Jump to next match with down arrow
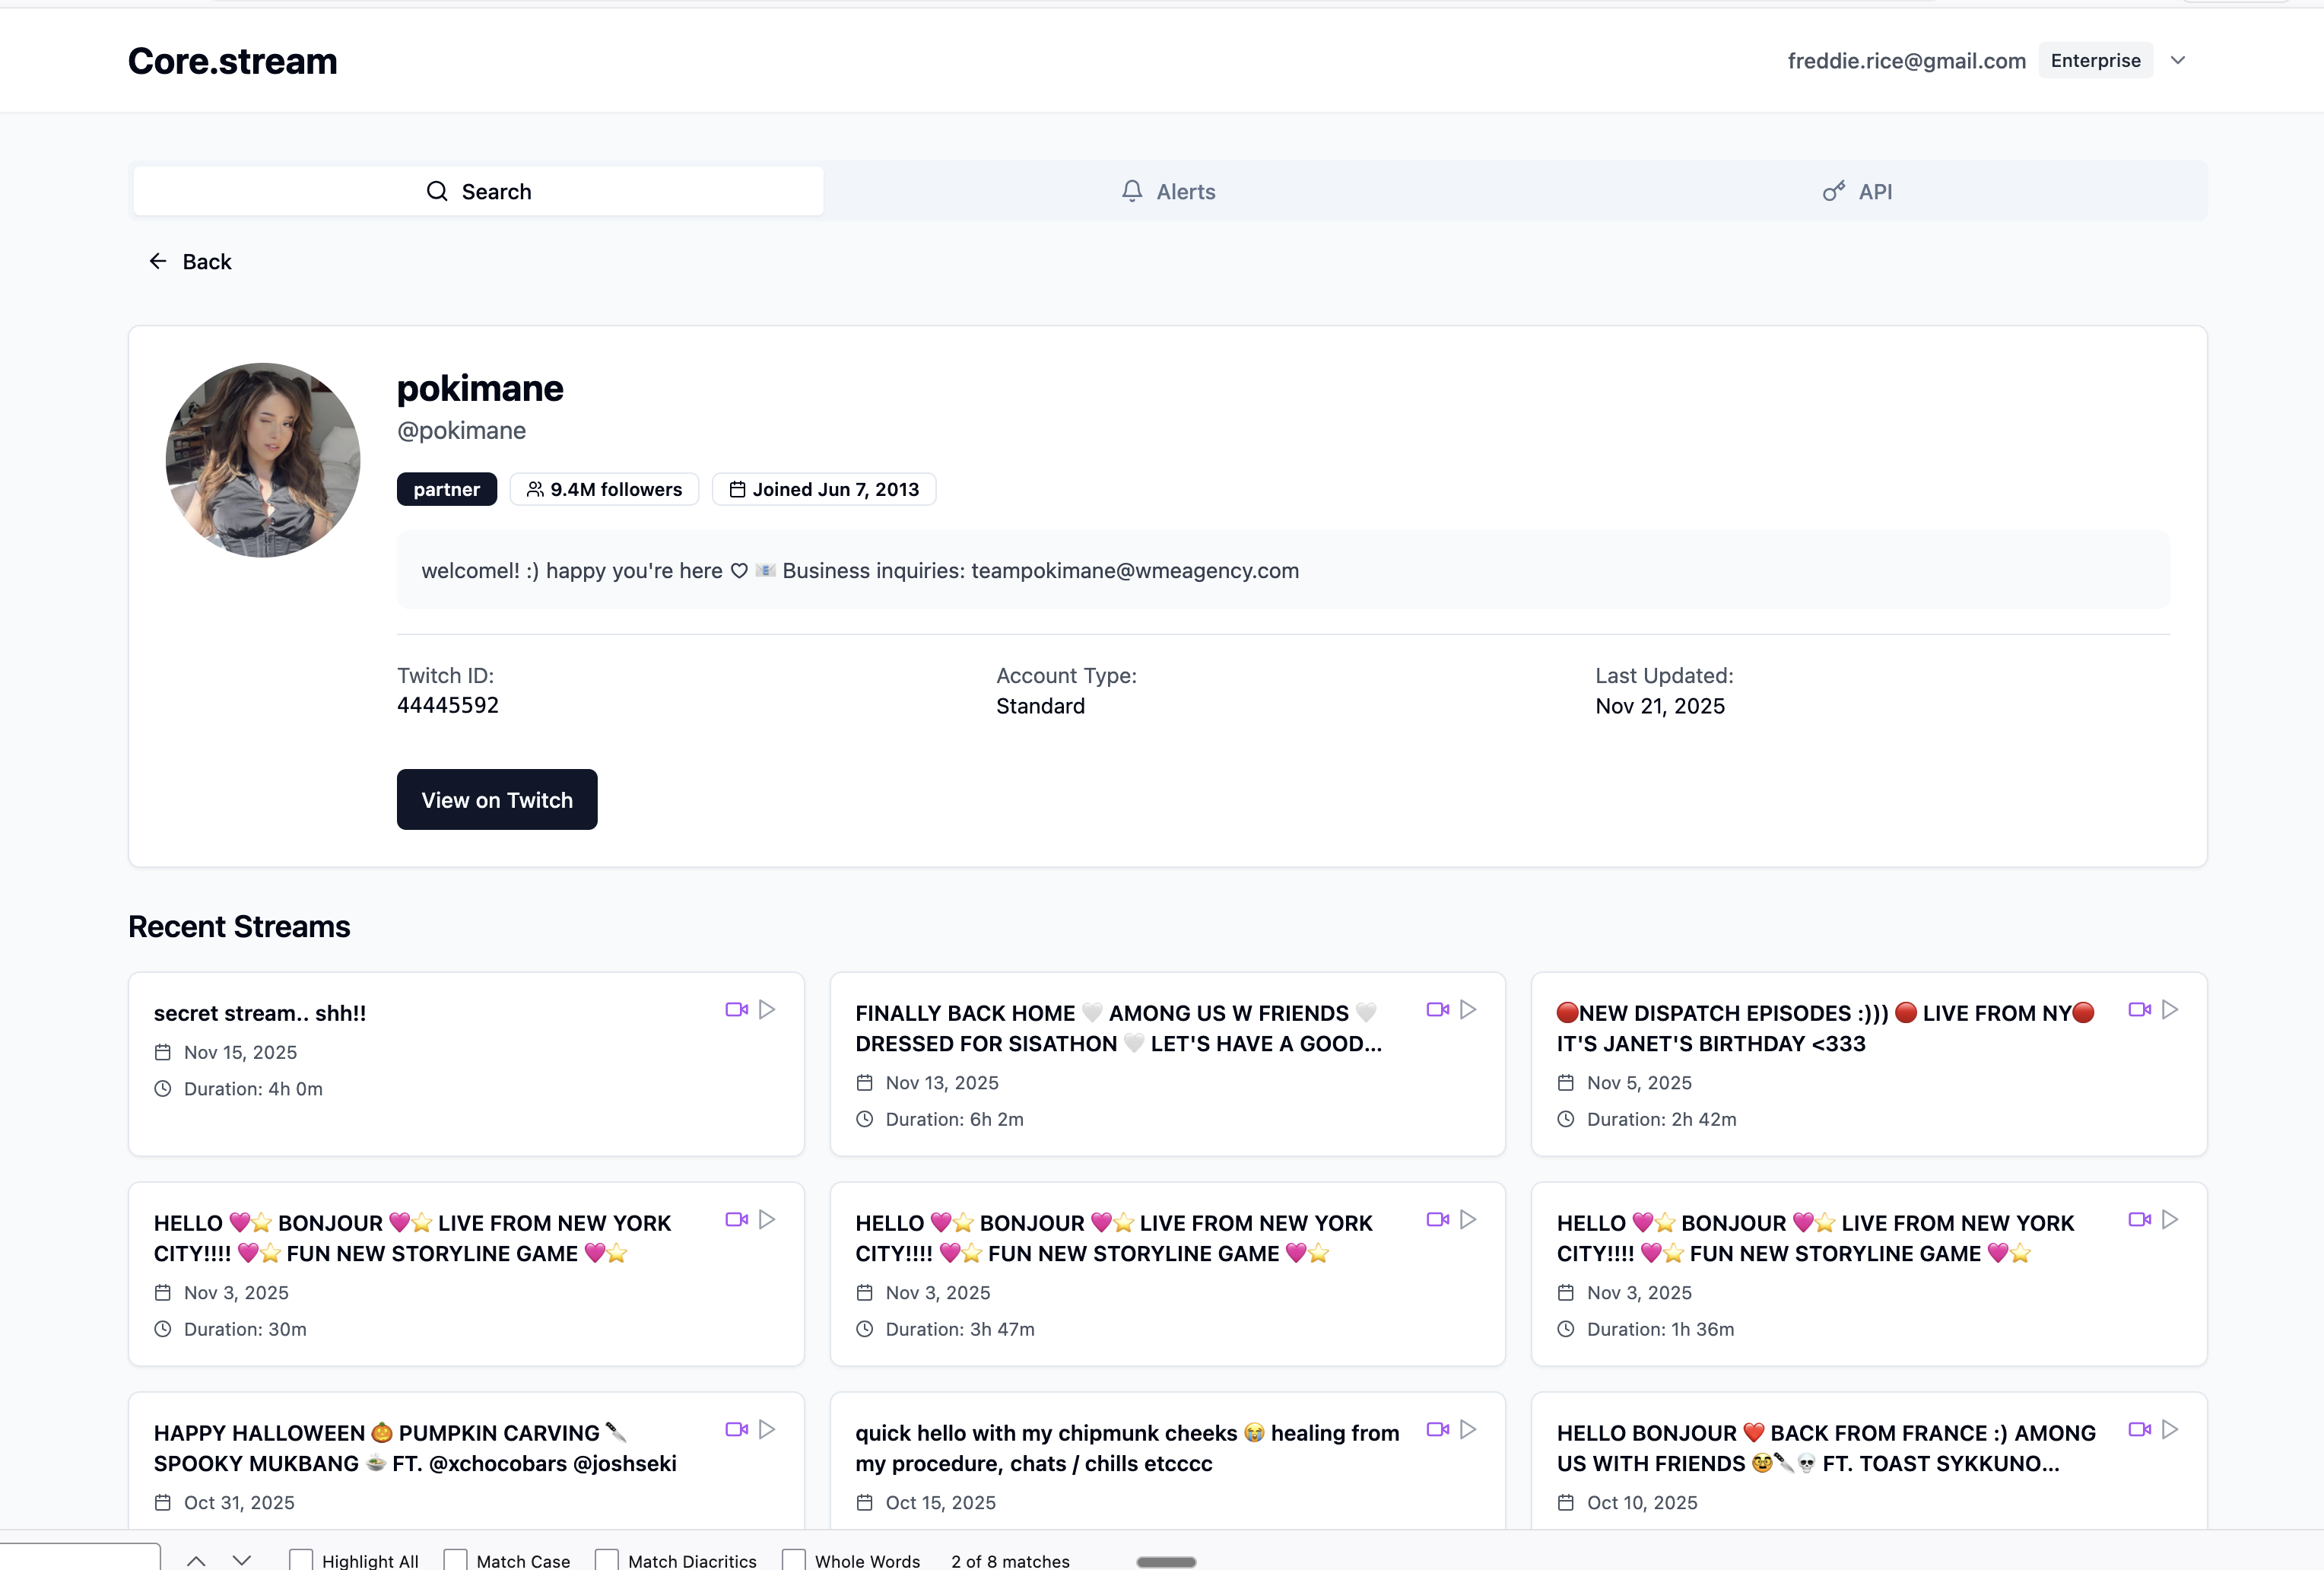This screenshot has width=2324, height=1570. [241, 1559]
